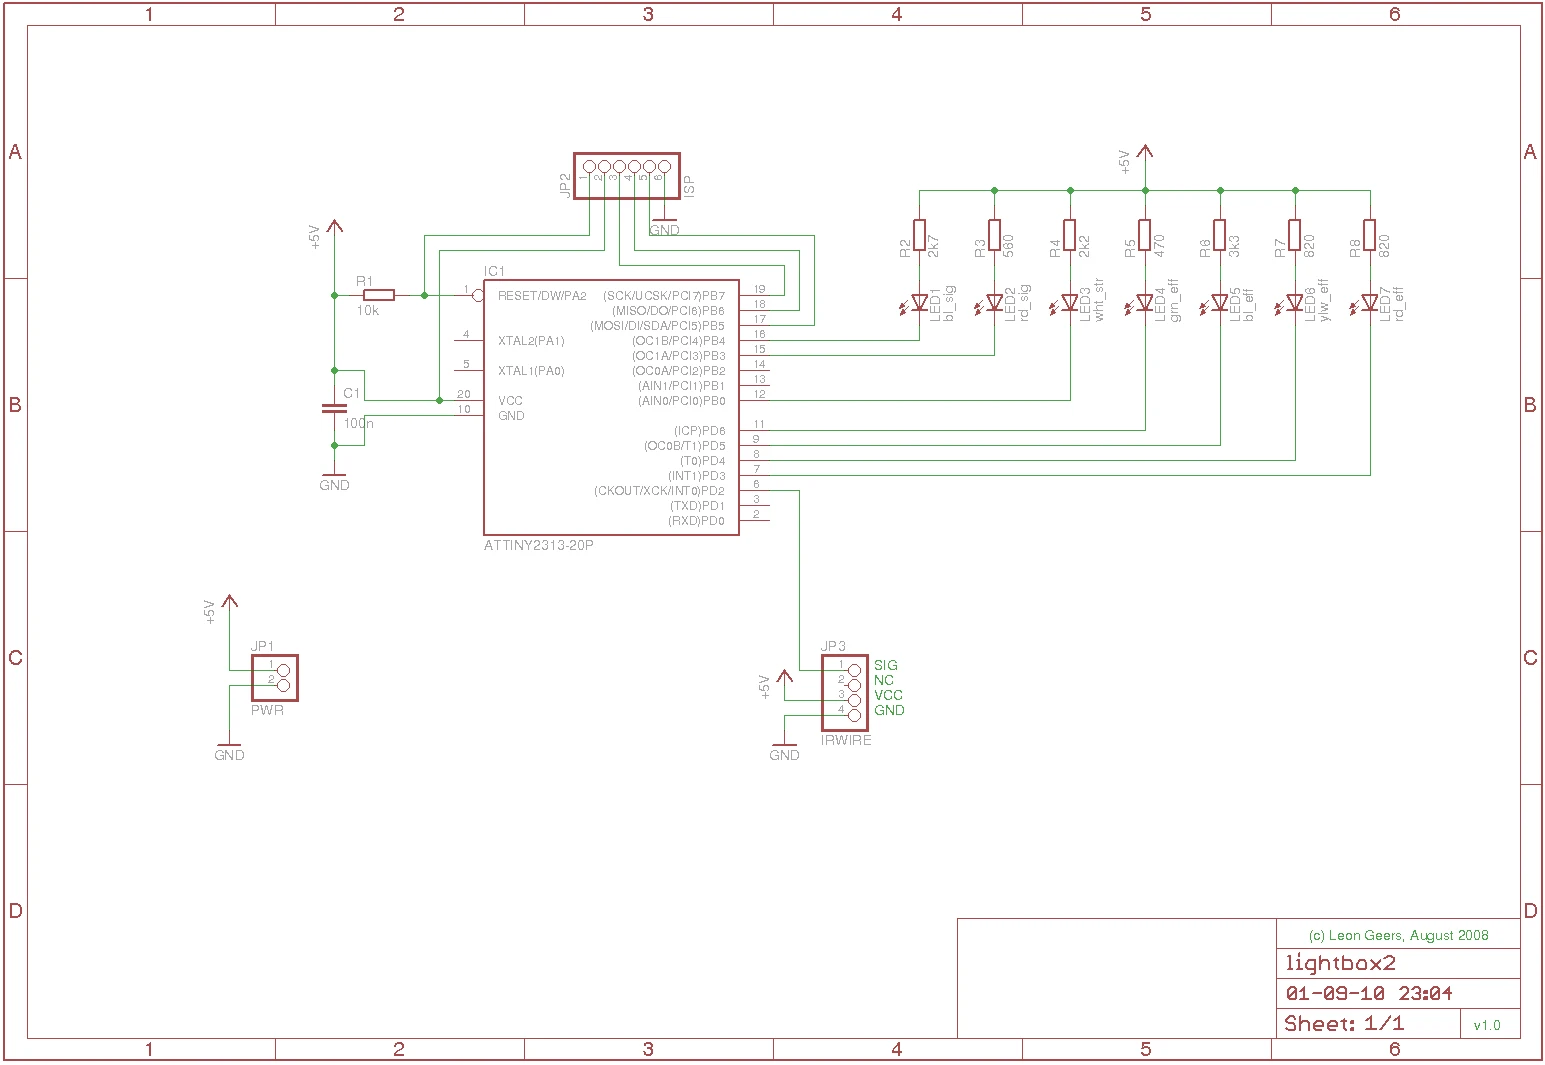The height and width of the screenshot is (1065, 1545).
Task: Click the (ICP)PD6 pin label
Action: [699, 431]
